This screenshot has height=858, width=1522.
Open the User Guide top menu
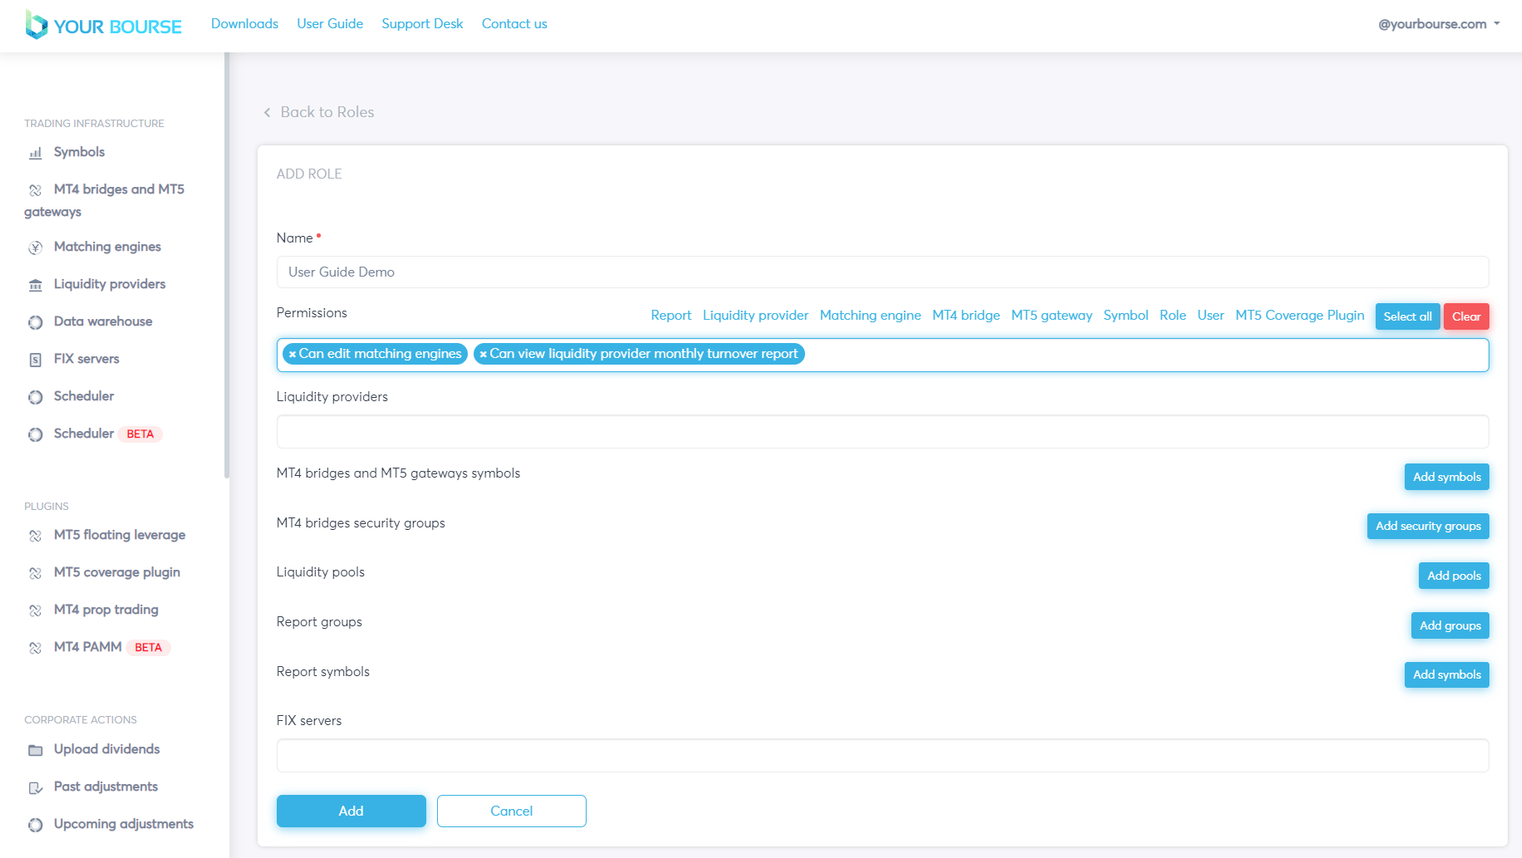[330, 24]
